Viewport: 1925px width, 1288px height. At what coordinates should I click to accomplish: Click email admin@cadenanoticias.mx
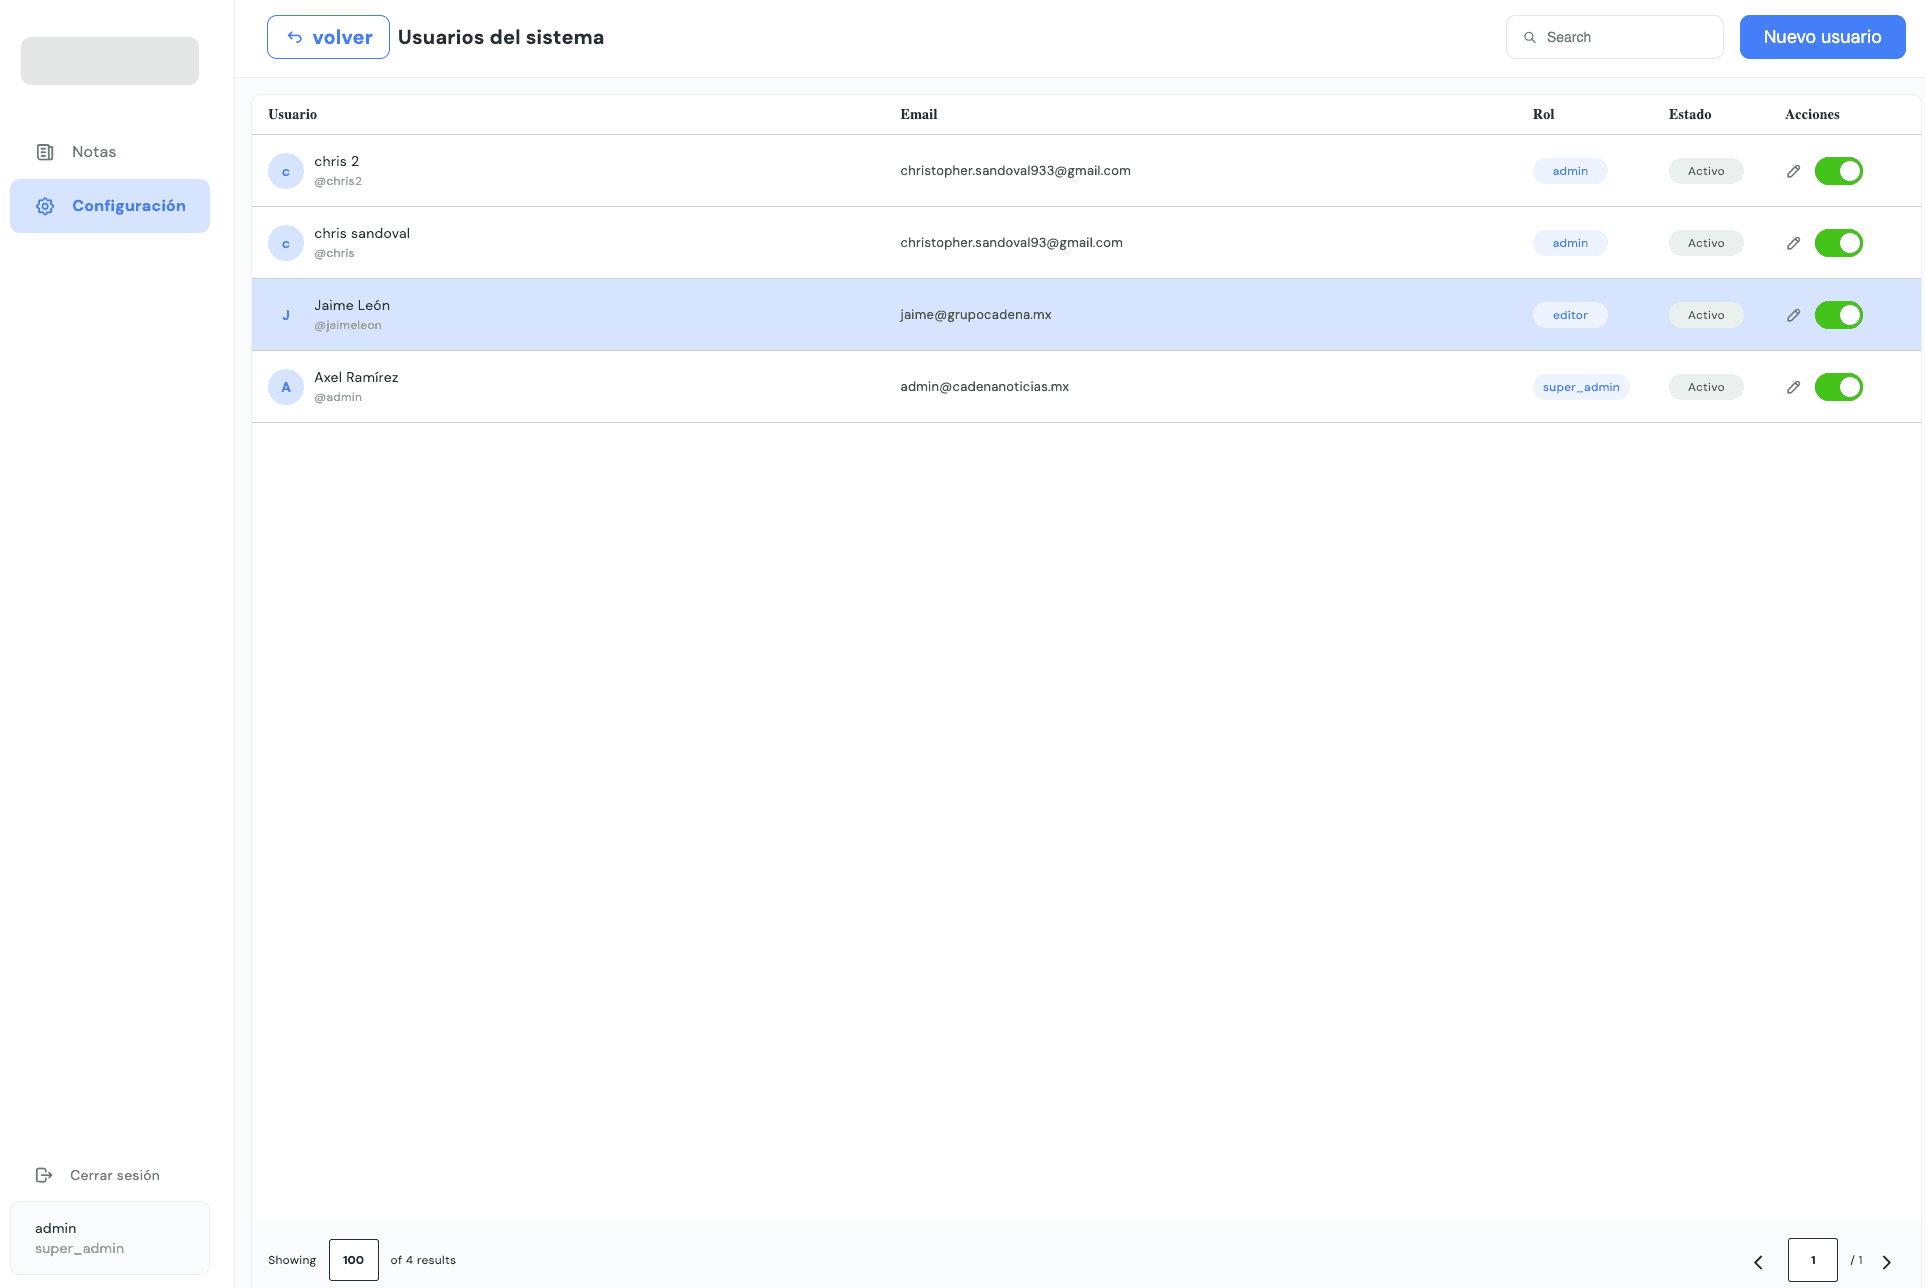tap(984, 387)
